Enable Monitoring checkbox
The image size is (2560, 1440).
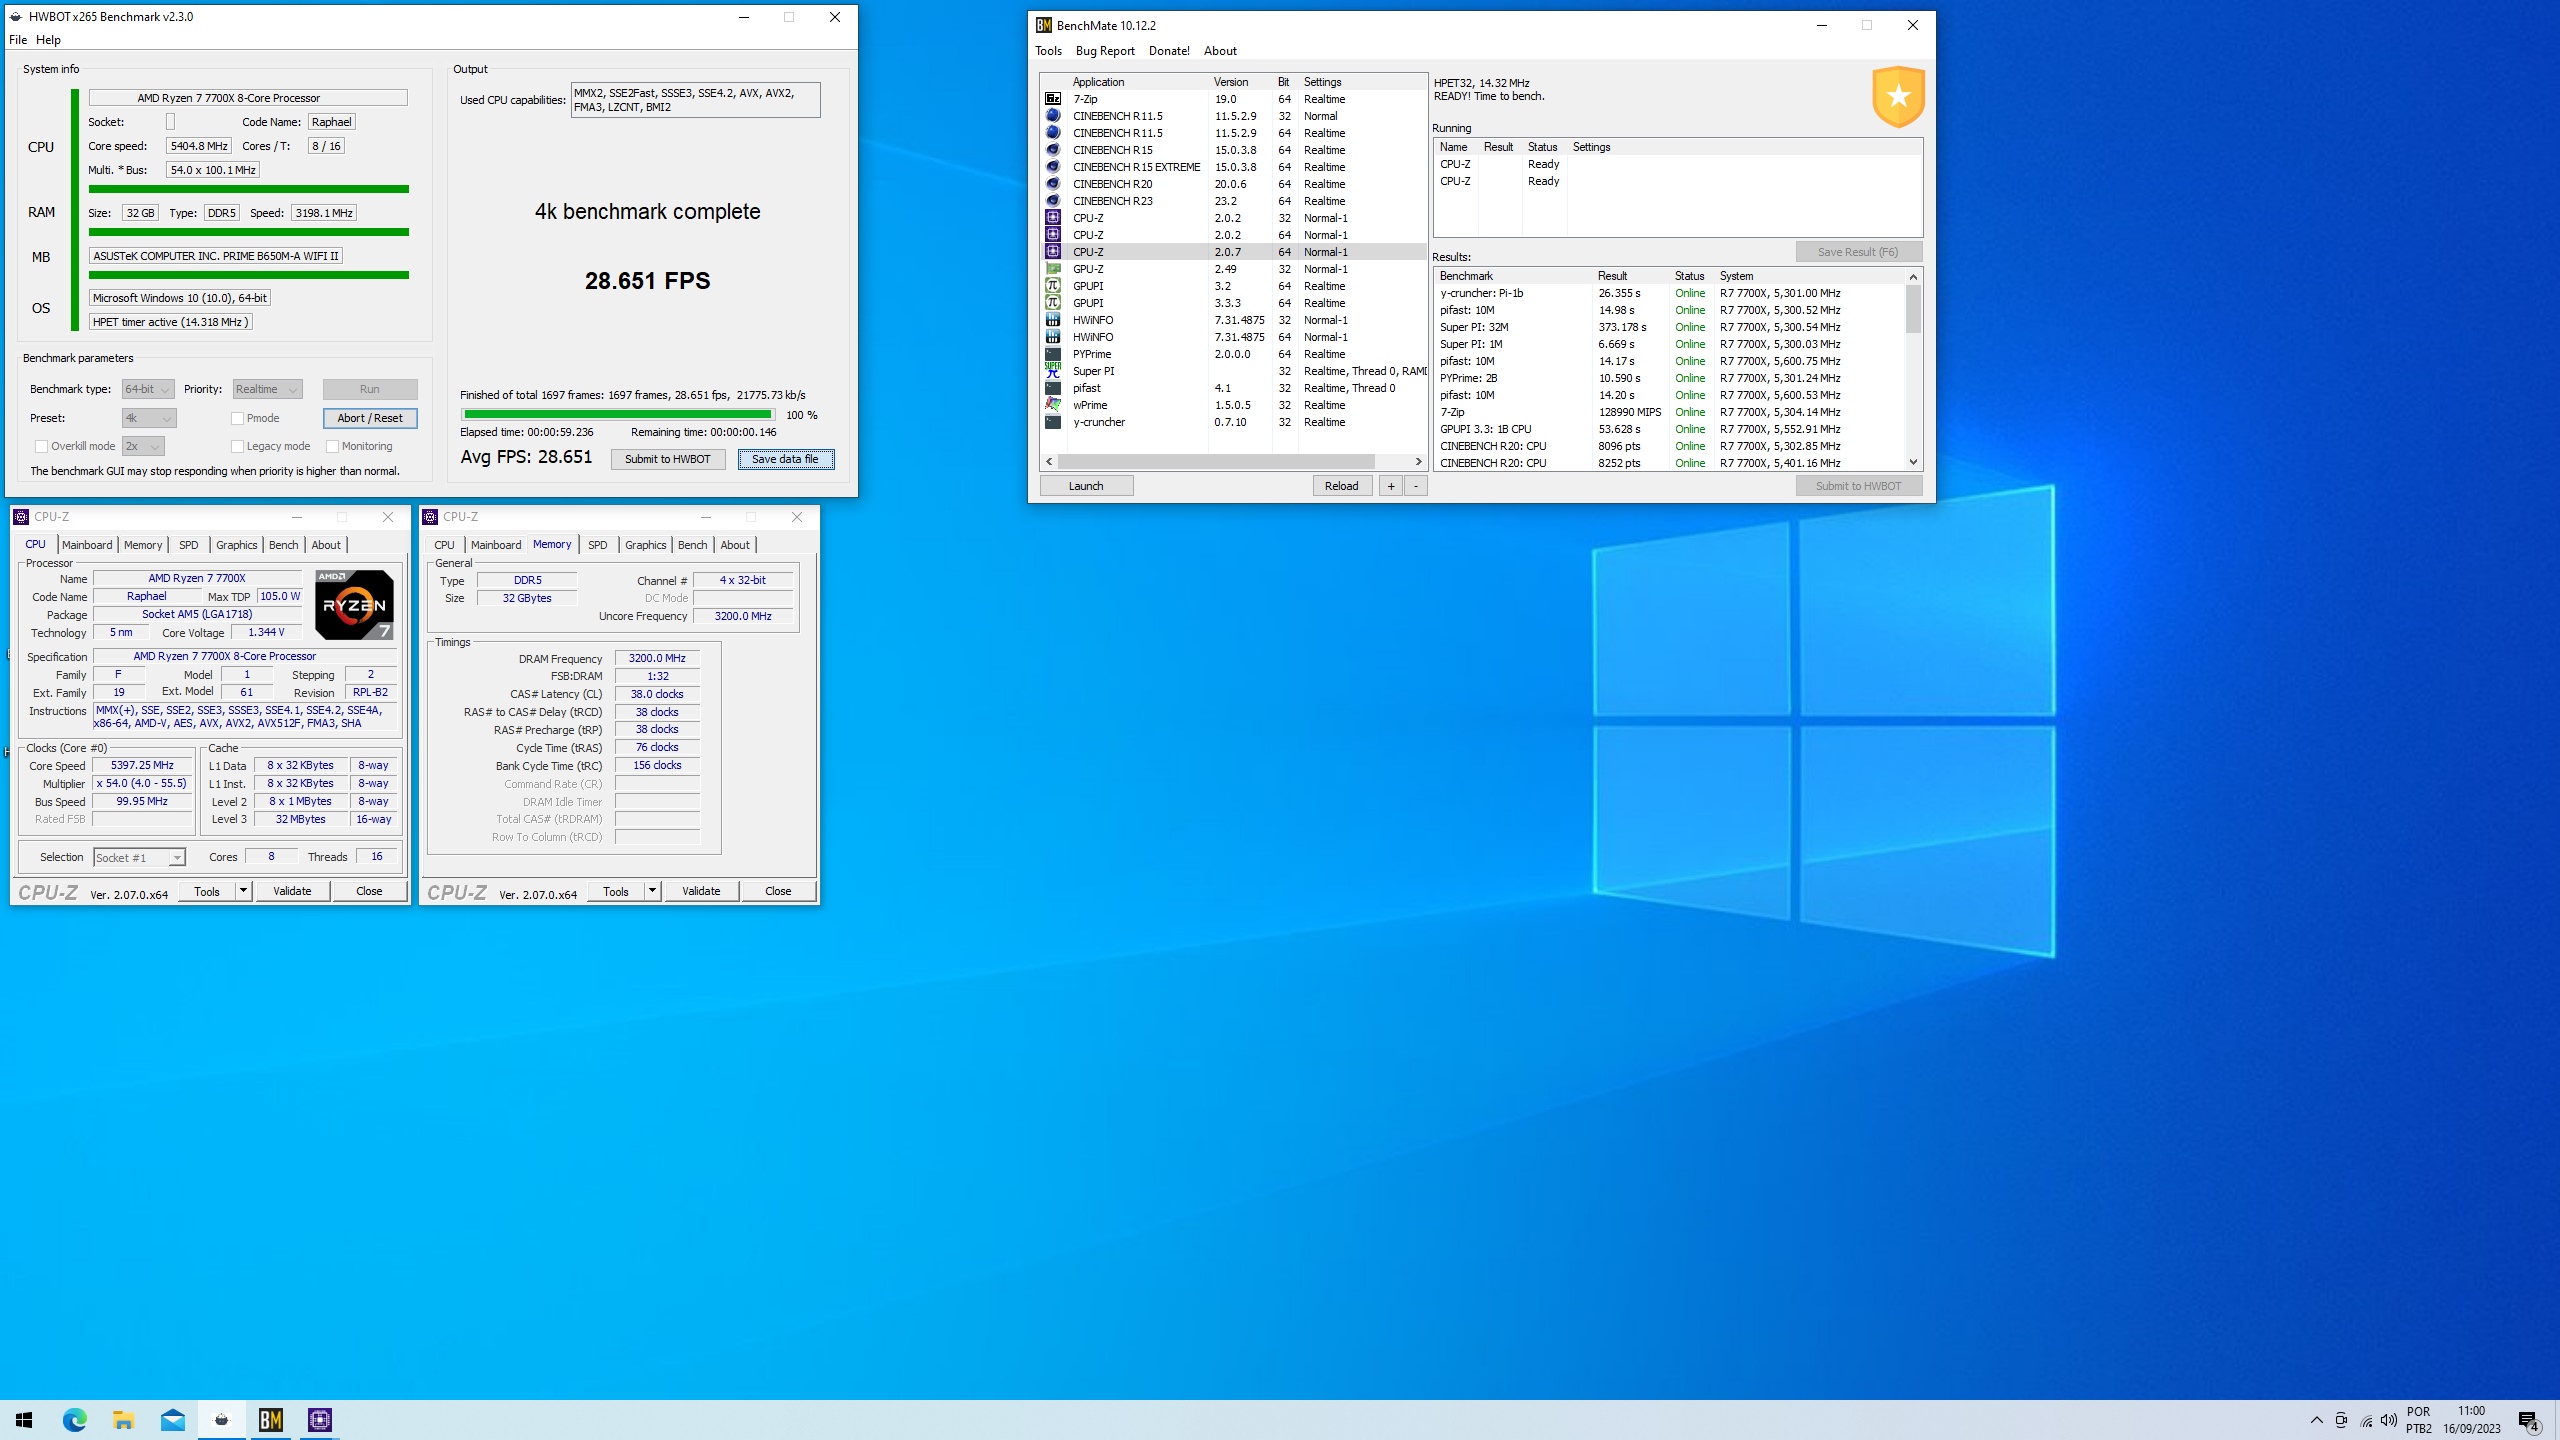click(x=332, y=446)
